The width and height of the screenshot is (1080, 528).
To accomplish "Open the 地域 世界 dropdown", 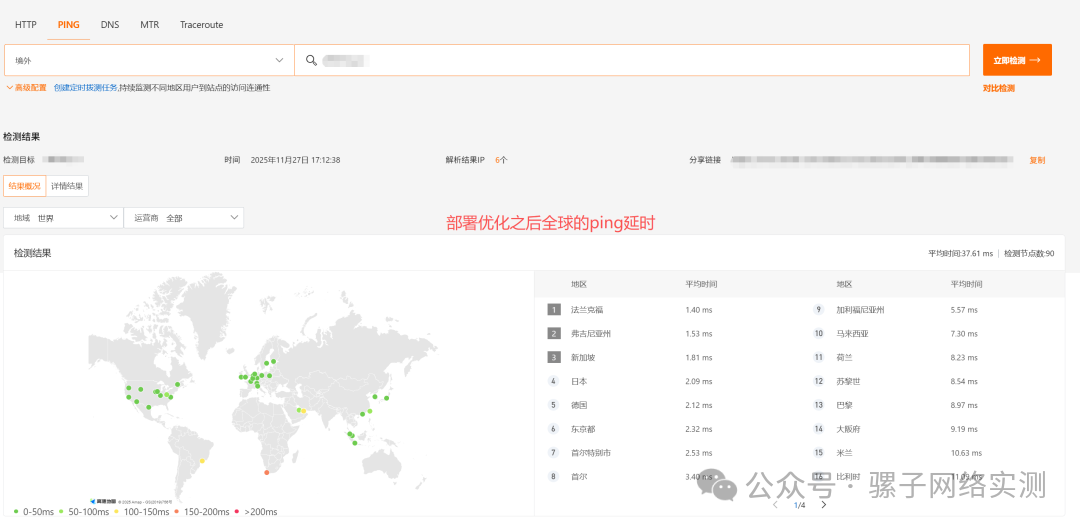I will 63,218.
